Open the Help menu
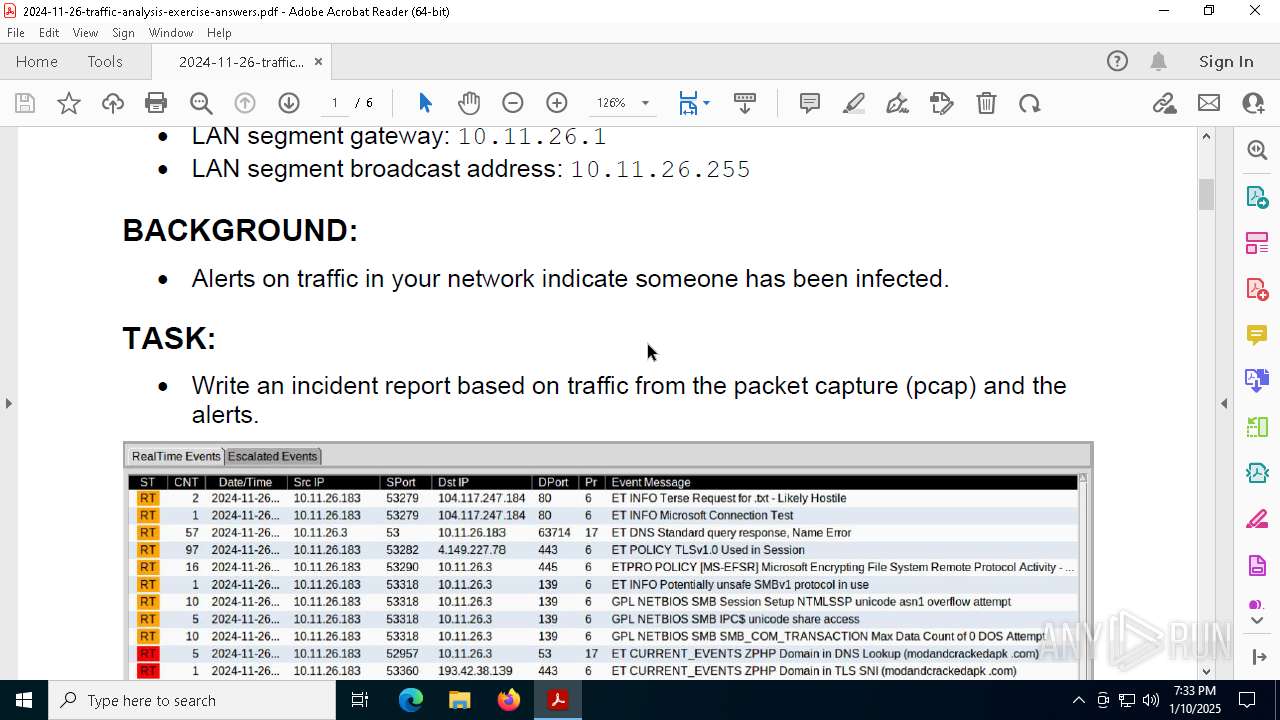Viewport: 1280px width, 720px height. pyautogui.click(x=219, y=33)
